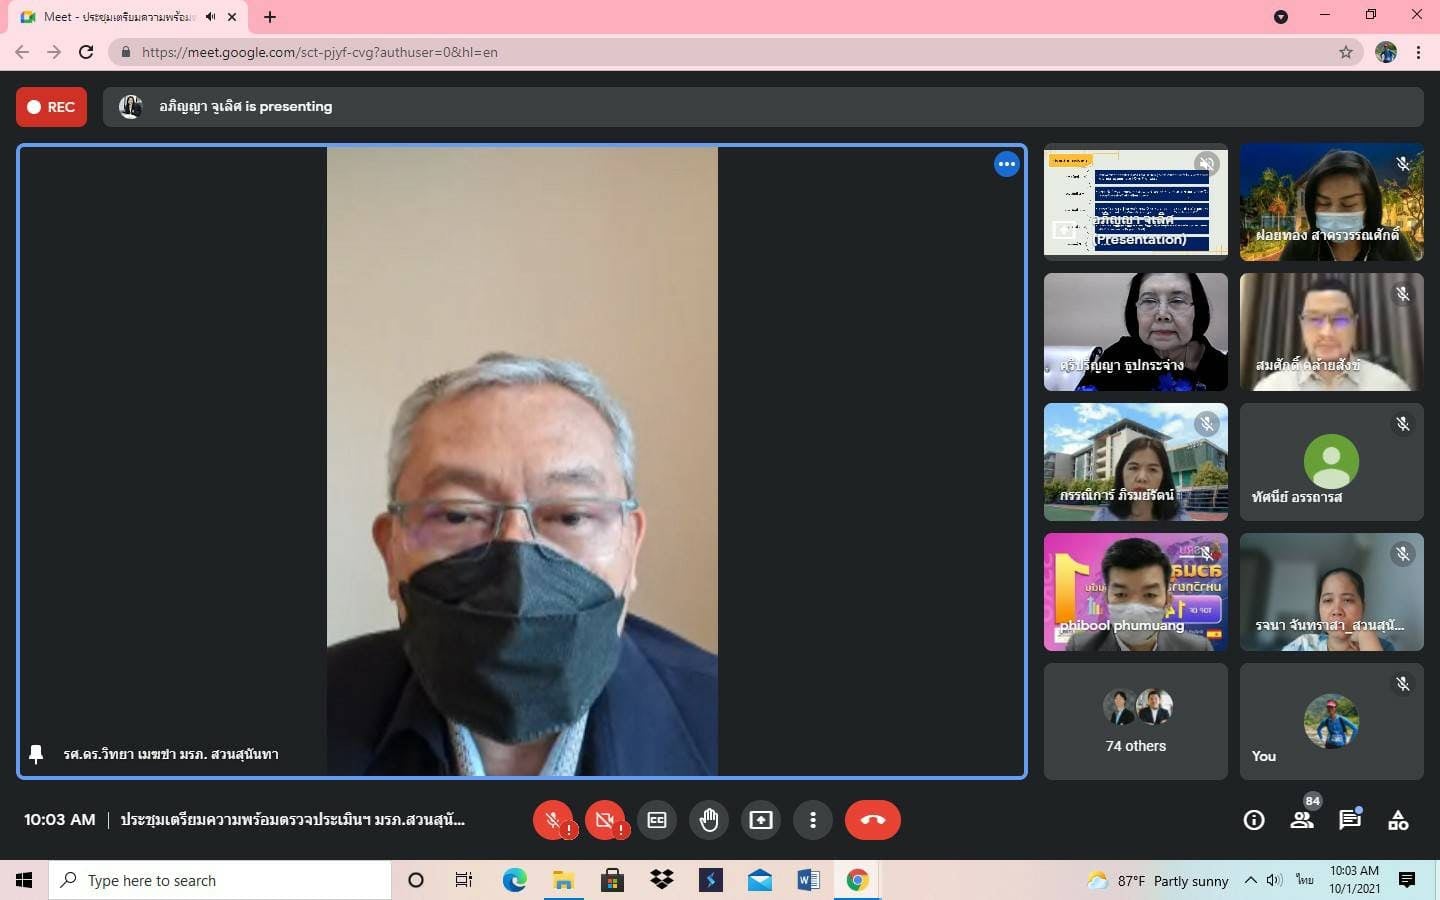
Task: Toggle the muted microphone button
Action: [x=553, y=820]
